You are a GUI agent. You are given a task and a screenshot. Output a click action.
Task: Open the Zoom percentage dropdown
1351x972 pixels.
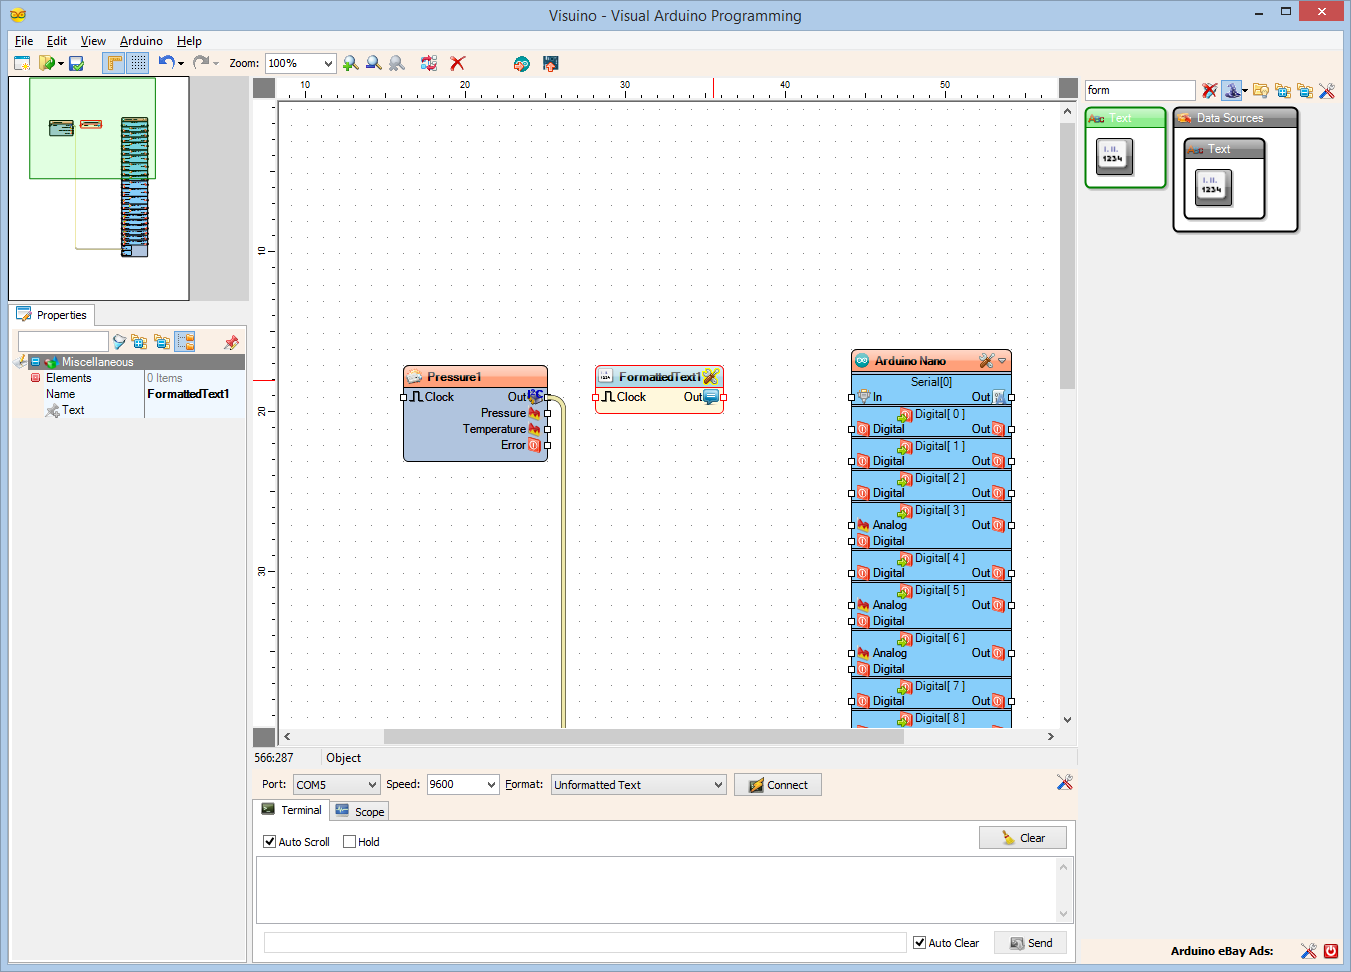point(328,62)
